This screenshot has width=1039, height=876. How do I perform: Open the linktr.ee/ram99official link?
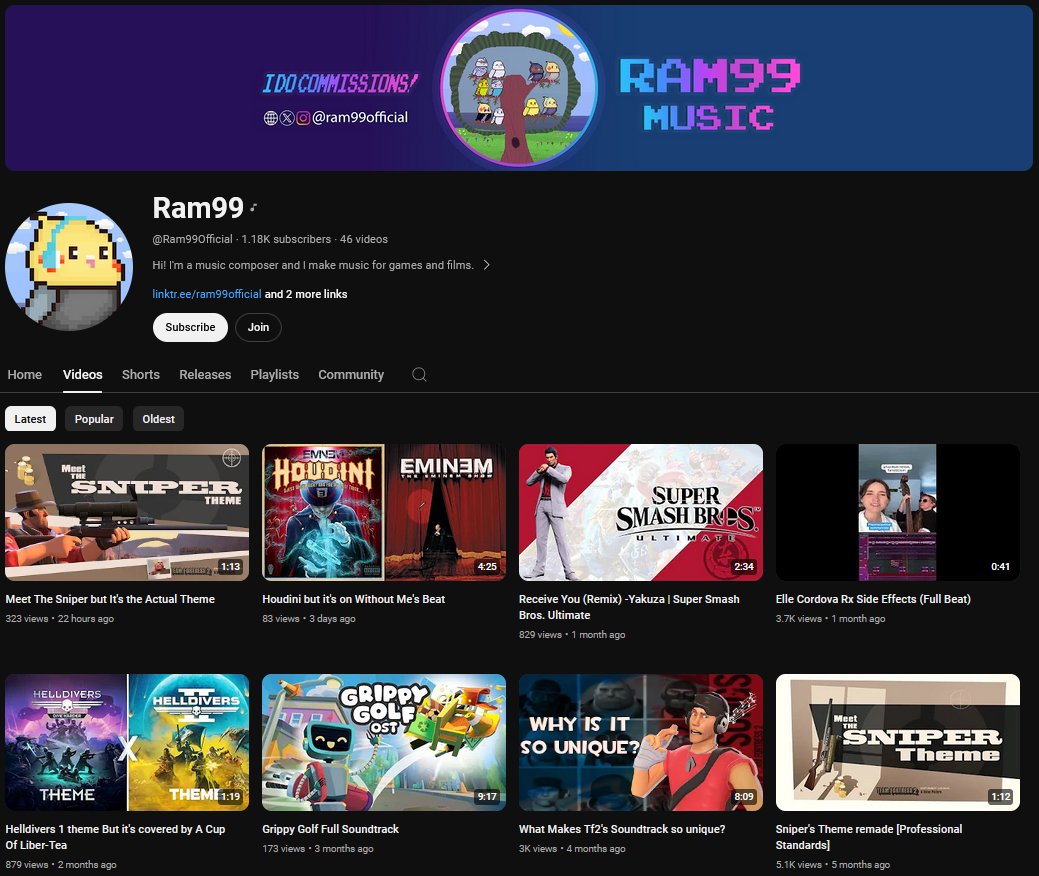point(207,294)
